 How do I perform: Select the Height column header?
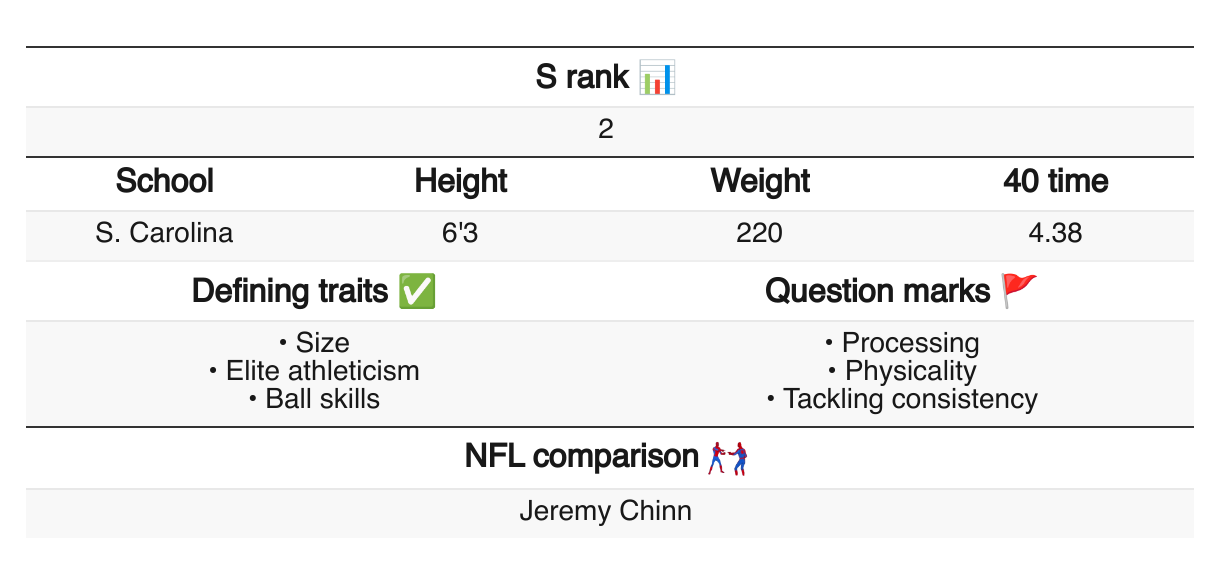[x=461, y=181]
